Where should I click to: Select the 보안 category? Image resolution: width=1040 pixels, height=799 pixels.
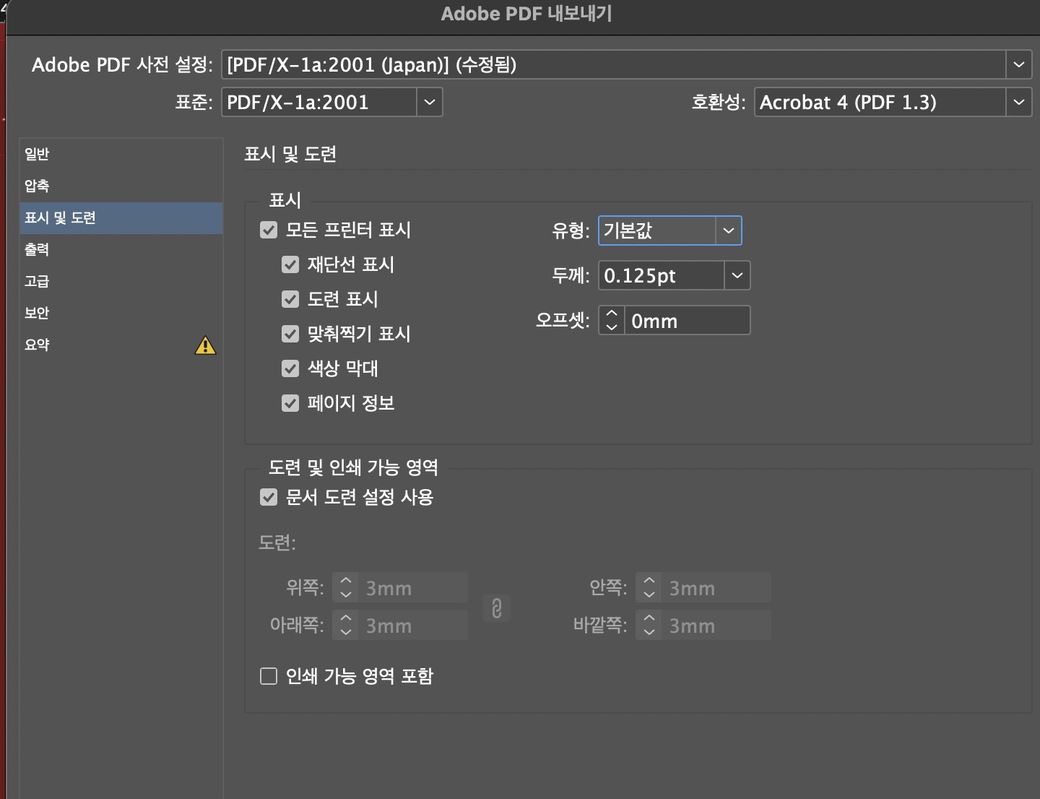[x=121, y=313]
